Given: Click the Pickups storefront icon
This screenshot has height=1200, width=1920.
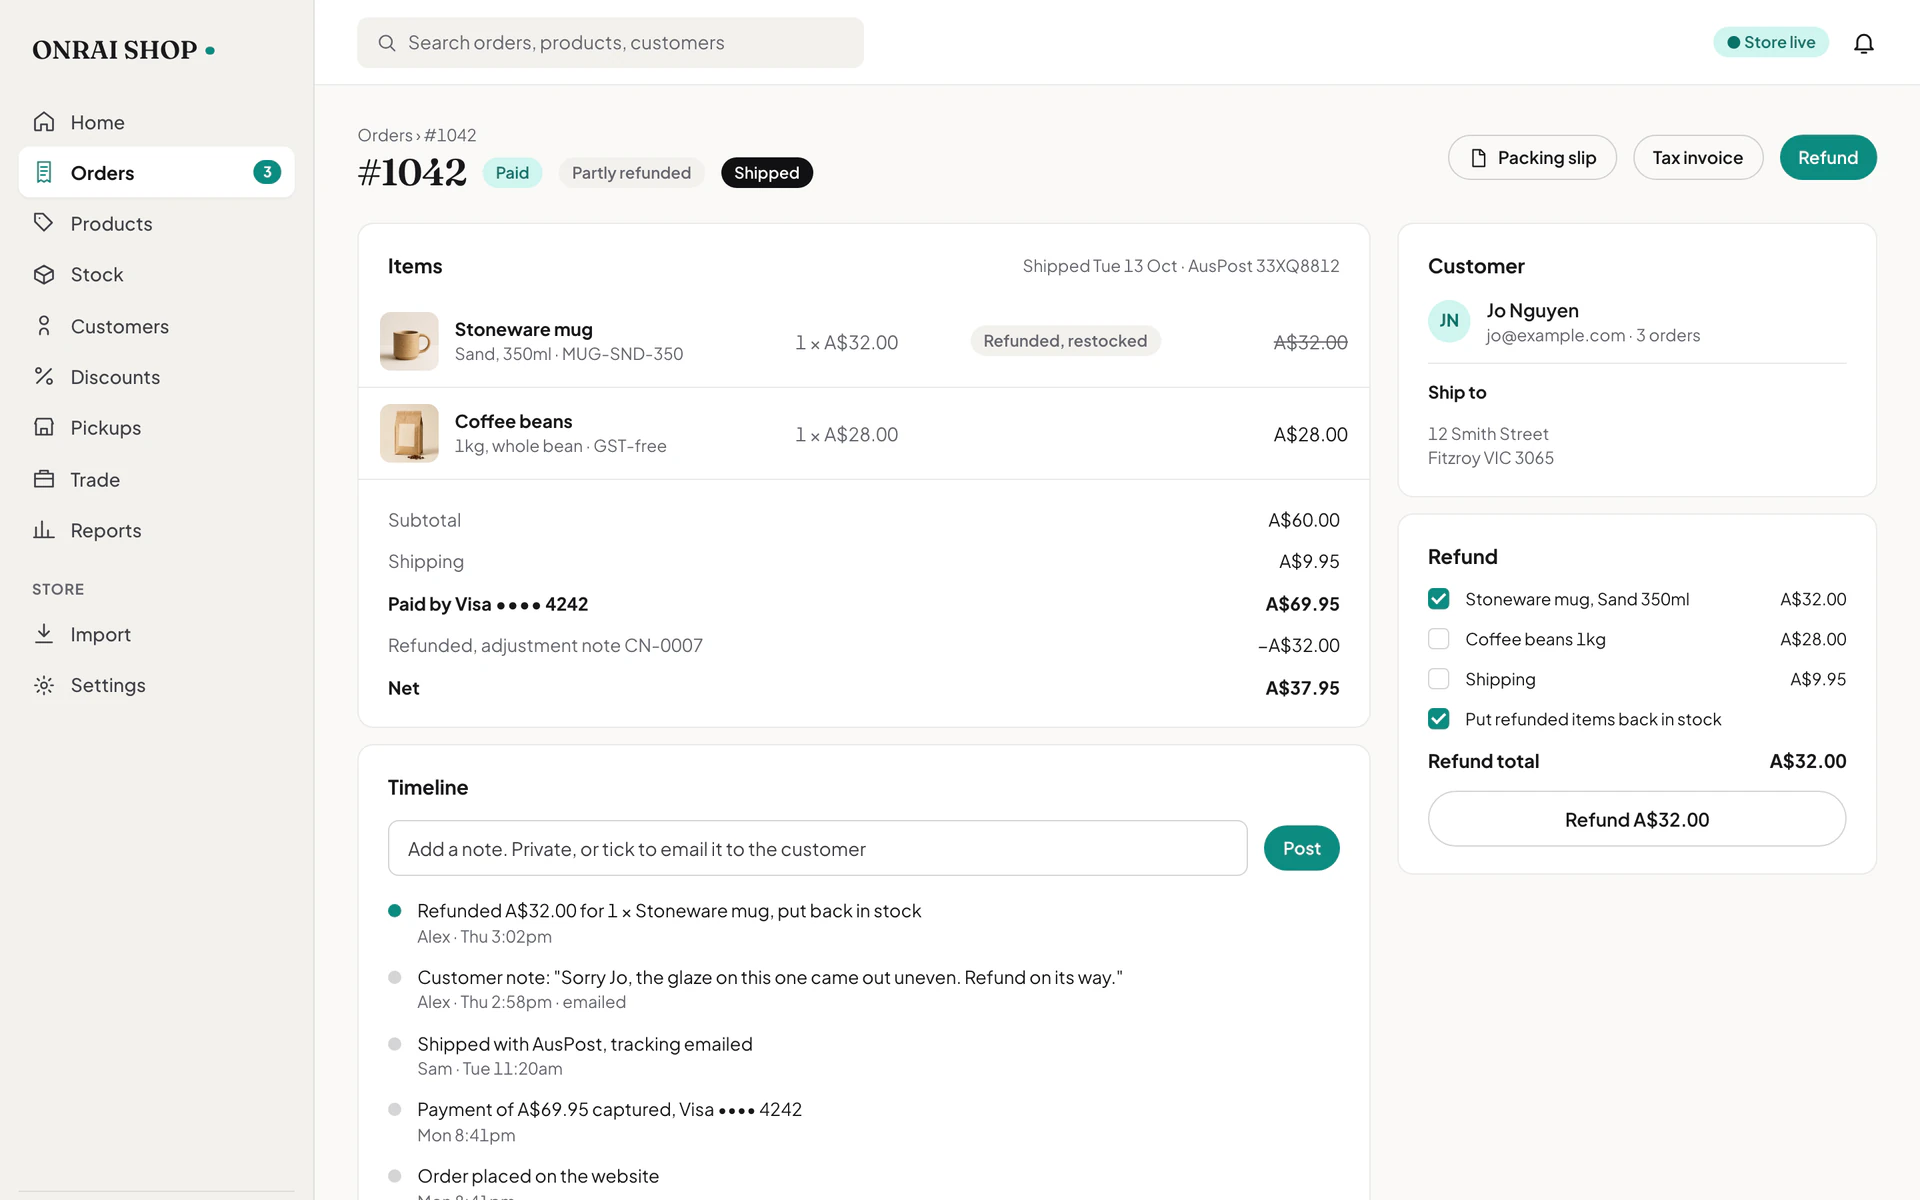Looking at the screenshot, I should pos(44,427).
